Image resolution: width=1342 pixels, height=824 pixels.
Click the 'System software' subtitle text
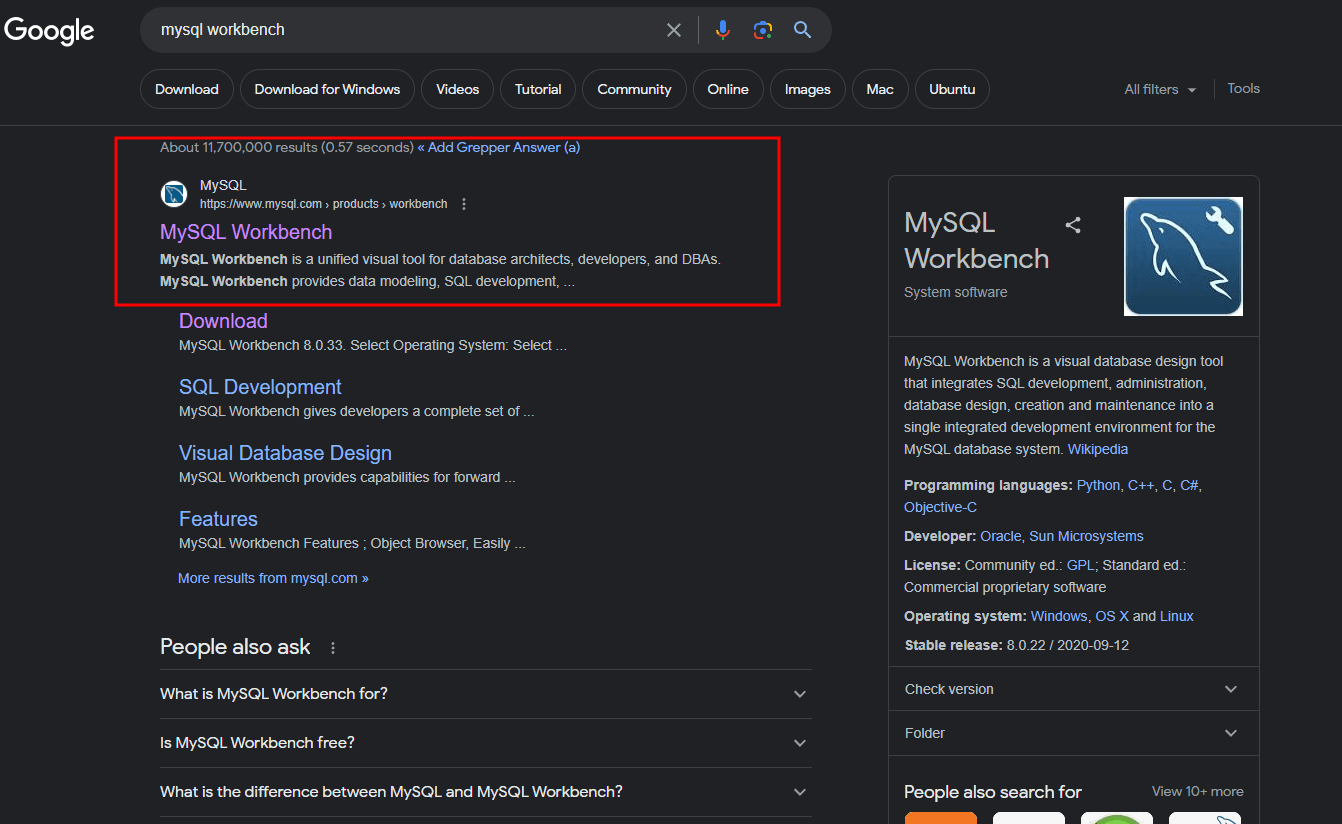(956, 292)
